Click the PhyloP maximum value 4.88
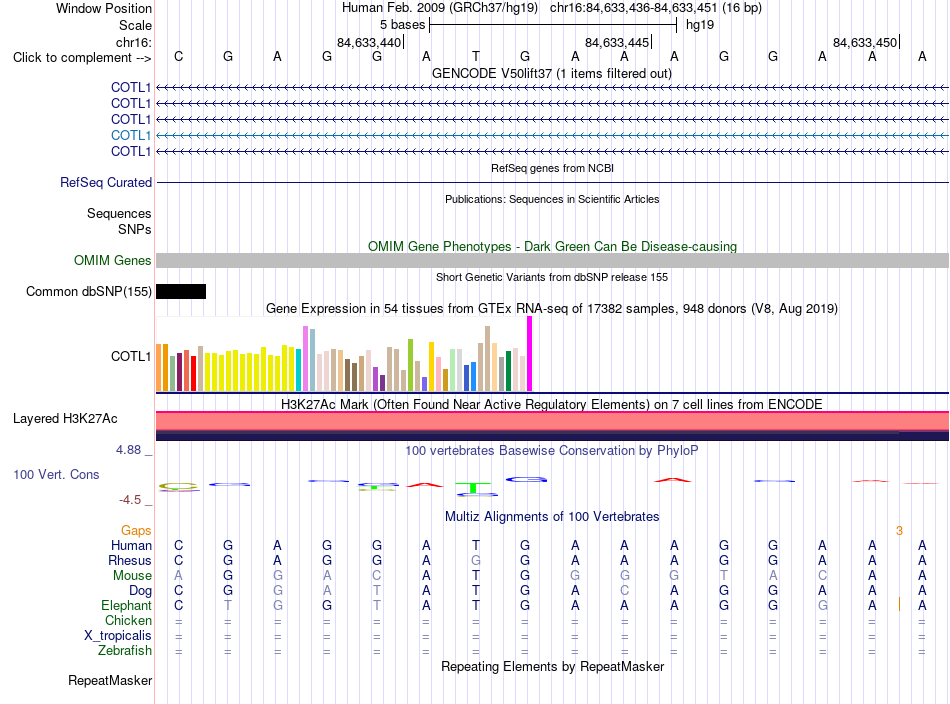This screenshot has width=950, height=704. click(128, 450)
